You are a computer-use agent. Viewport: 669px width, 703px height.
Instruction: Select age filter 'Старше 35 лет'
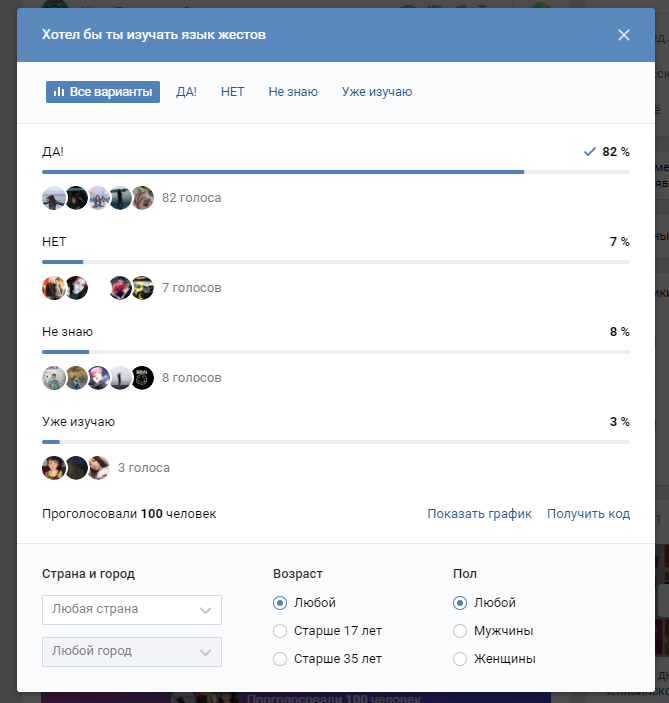click(280, 659)
